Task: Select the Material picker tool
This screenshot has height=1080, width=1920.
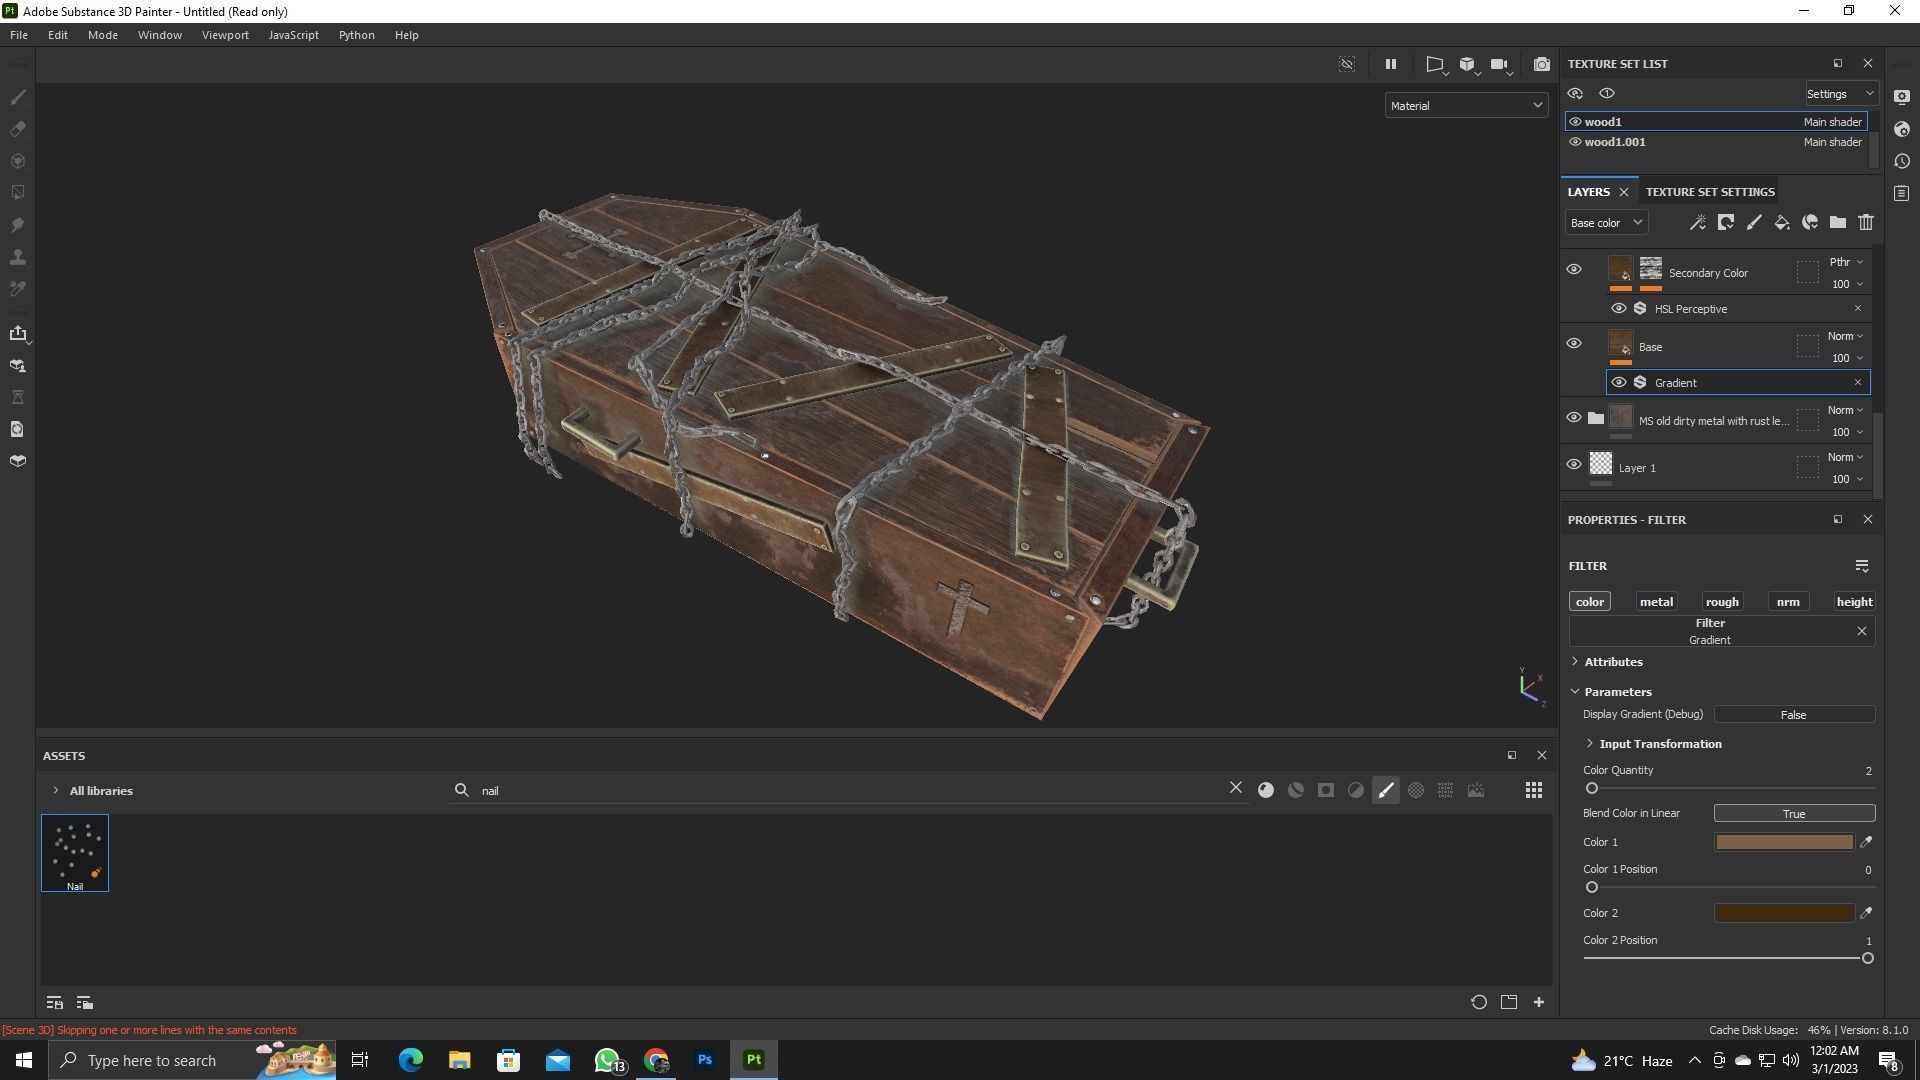Action: pos(18,289)
